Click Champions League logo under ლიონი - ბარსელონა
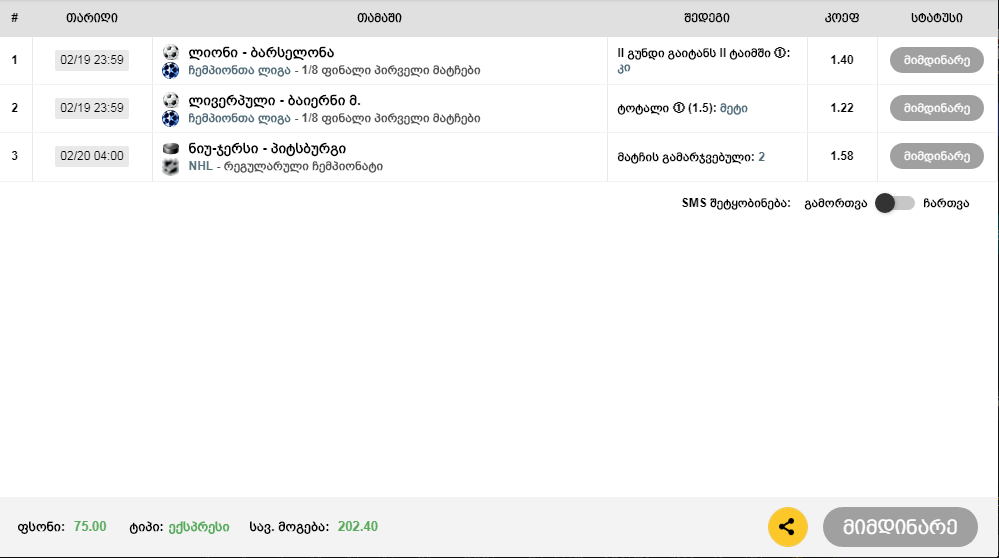Viewport: 999px width, 558px height. point(171,70)
